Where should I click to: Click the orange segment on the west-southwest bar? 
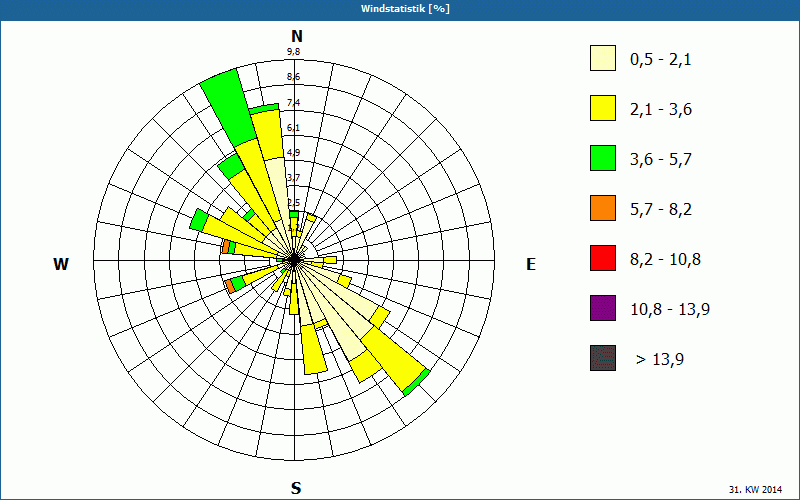coord(230,286)
